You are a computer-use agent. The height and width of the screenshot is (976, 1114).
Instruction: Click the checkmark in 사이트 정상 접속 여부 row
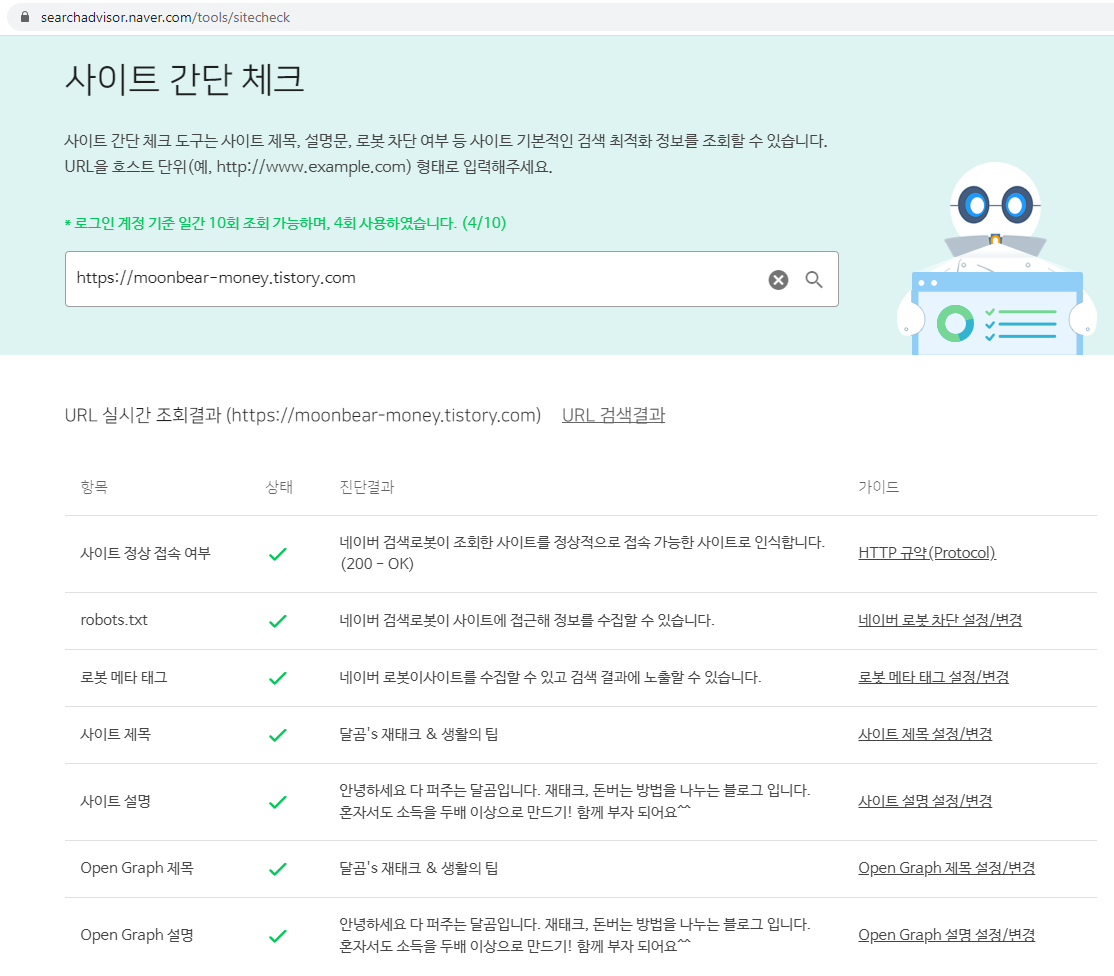(278, 554)
